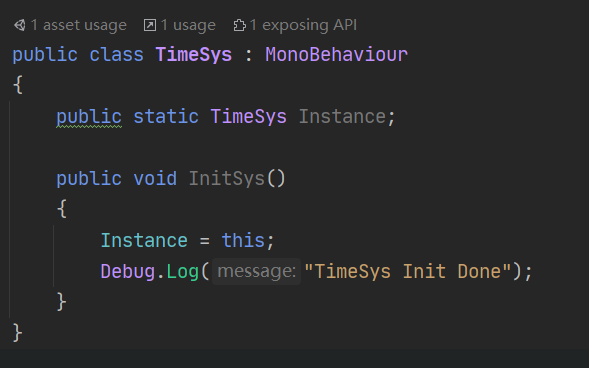Click the underlined 'public' keyword warning
589x368 pixels.
click(x=89, y=117)
